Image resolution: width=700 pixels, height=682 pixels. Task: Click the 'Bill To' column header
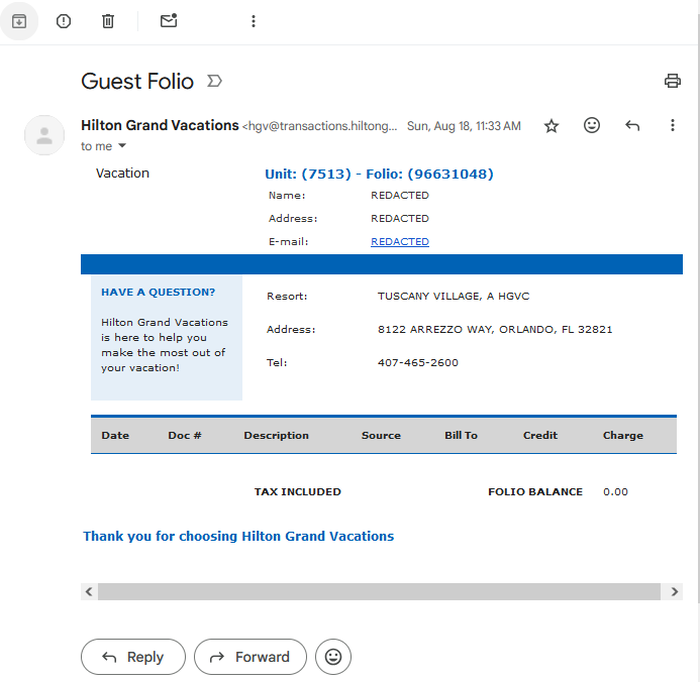pos(461,436)
